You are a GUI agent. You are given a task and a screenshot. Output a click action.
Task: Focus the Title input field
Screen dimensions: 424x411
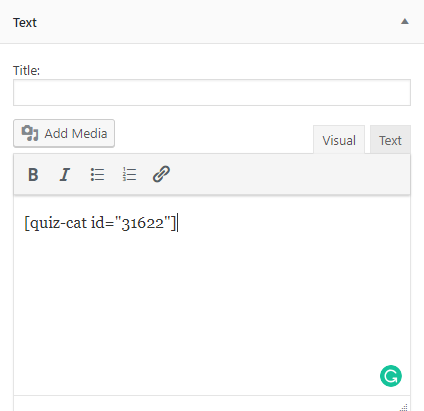point(212,93)
